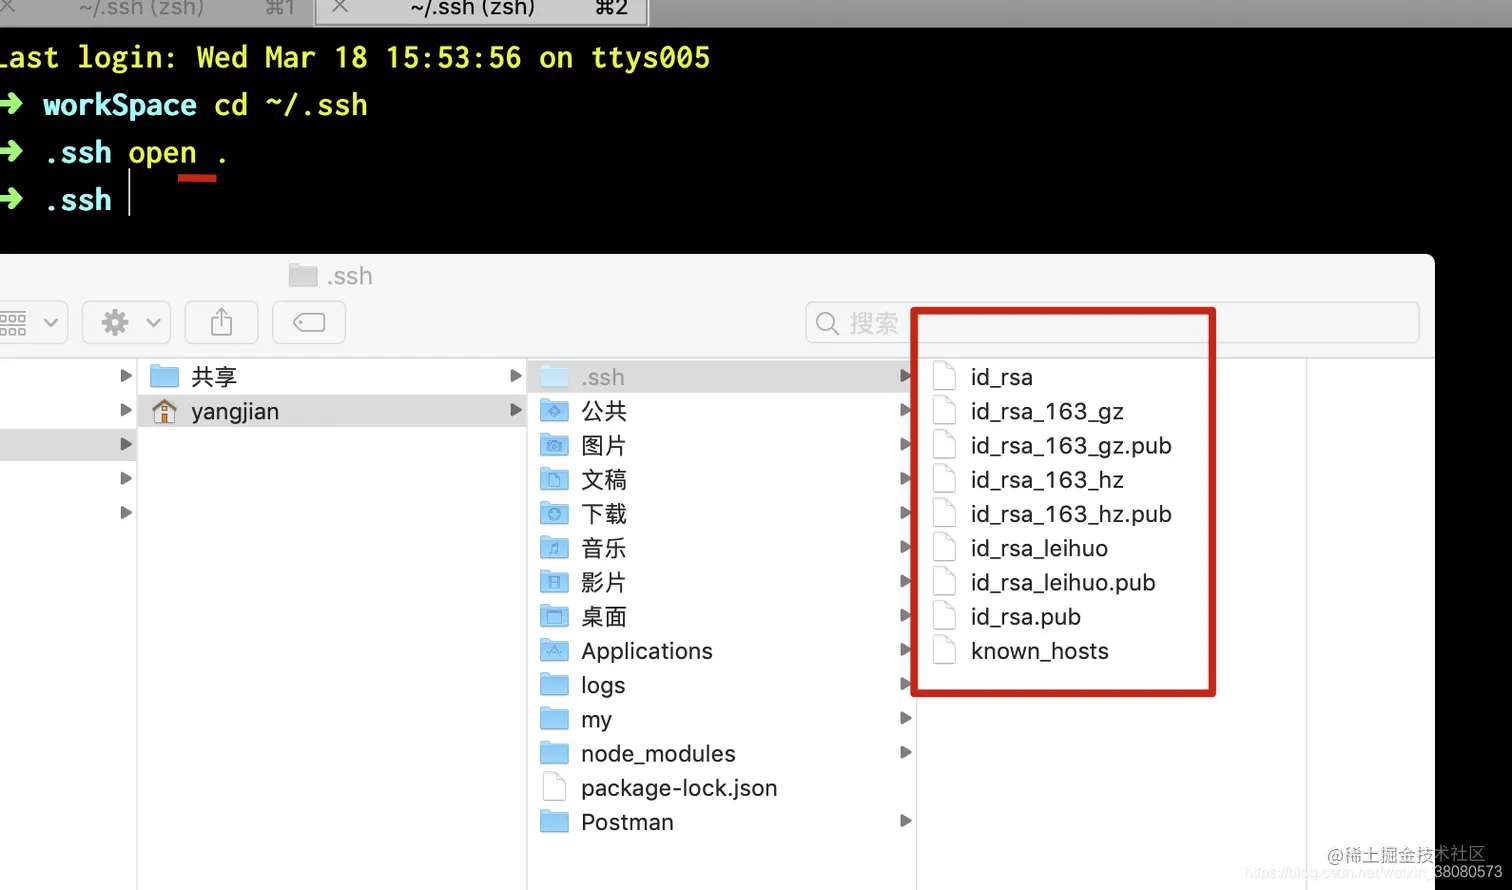Select the 图片 folder icon

[554, 445]
